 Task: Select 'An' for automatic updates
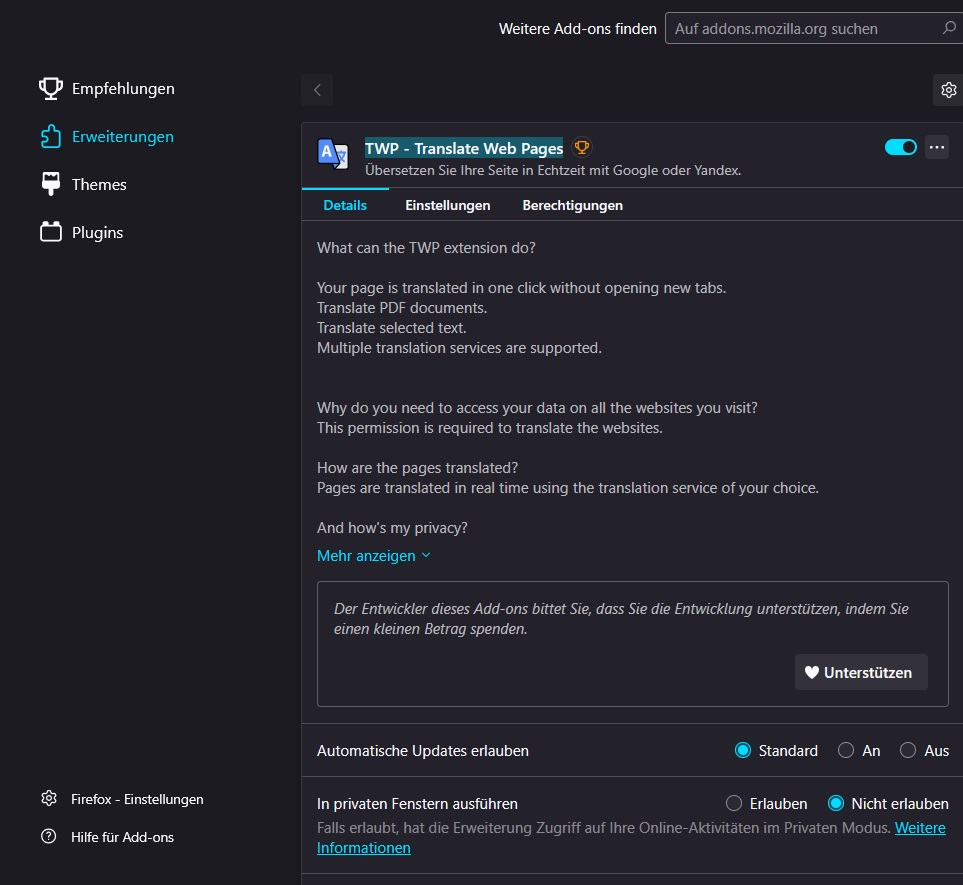tap(846, 750)
